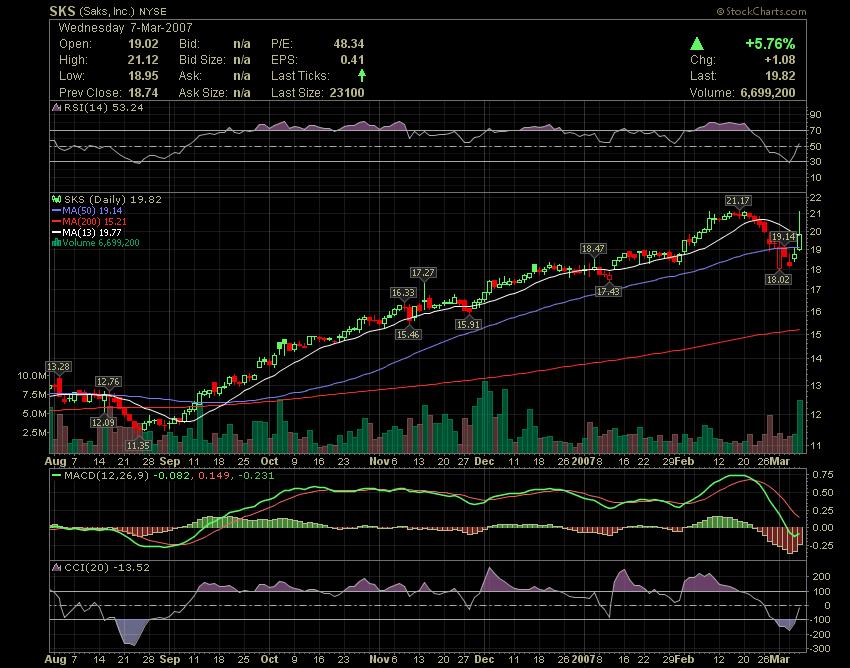Click the 15.91 price marker
Image resolution: width=850 pixels, height=668 pixels.
[x=468, y=324]
